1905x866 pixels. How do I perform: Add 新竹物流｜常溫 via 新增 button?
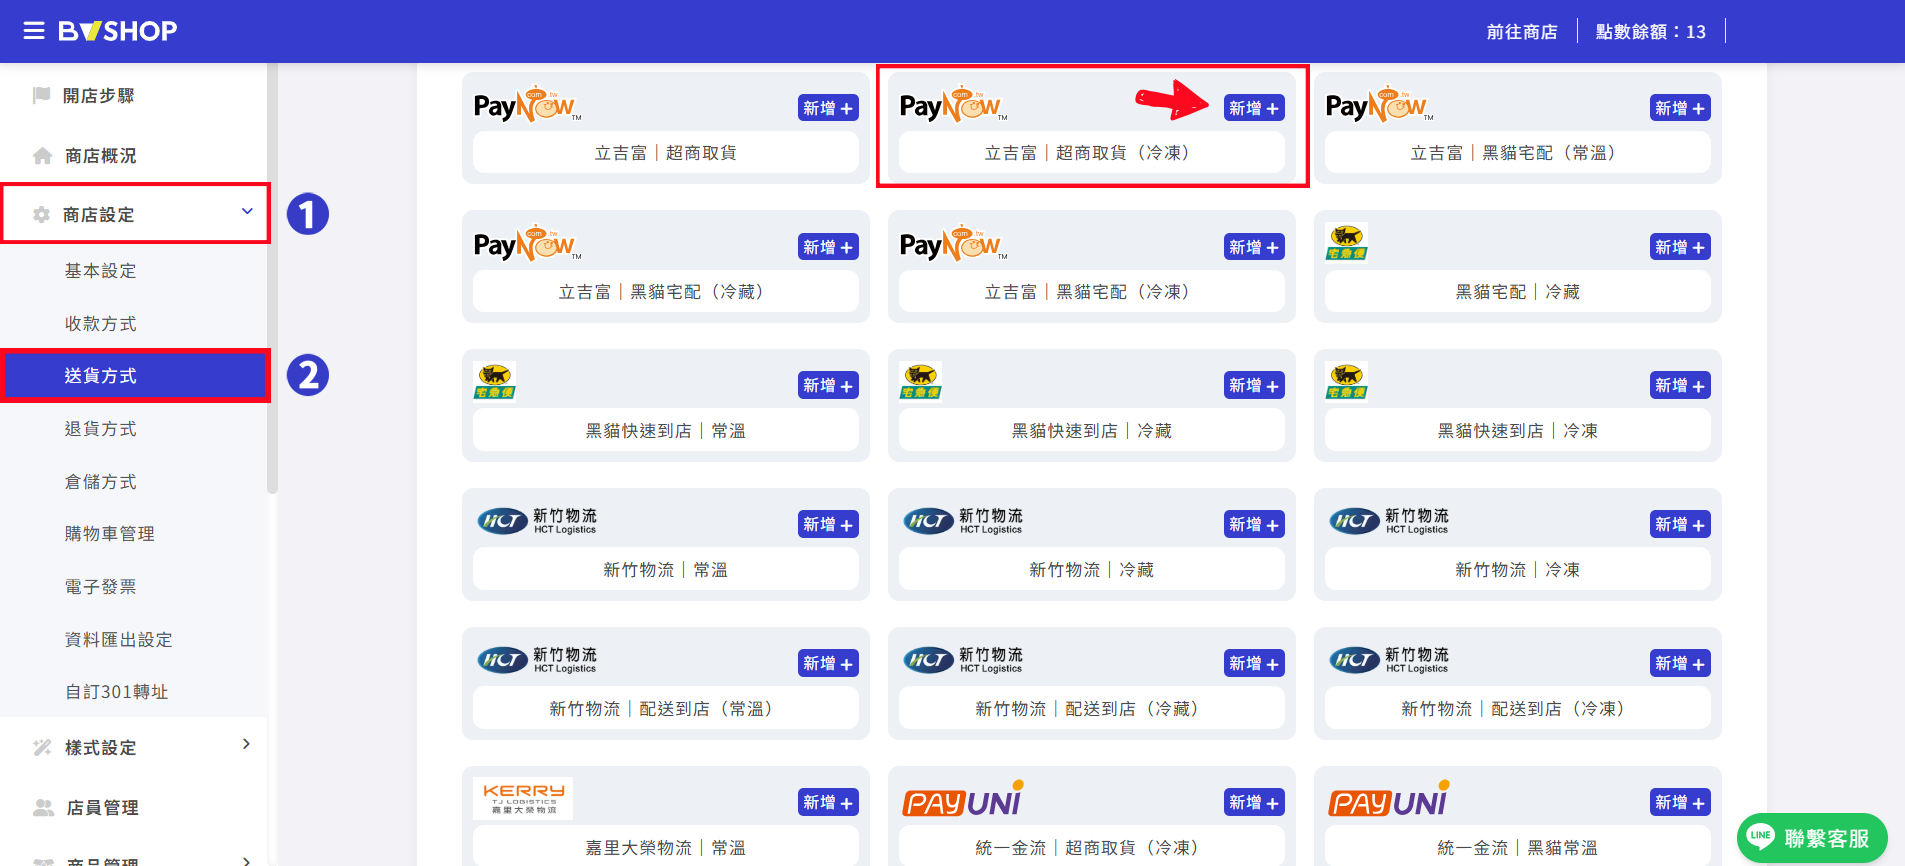pyautogui.click(x=828, y=524)
